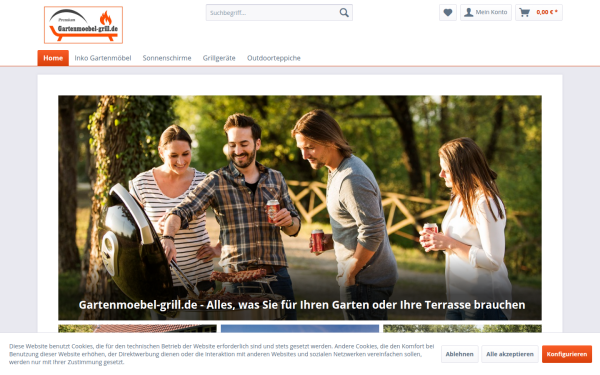Image resolution: width=600 pixels, height=375 pixels.
Task: Click the red-roof teaser thumbnail below banner
Action: (137, 328)
